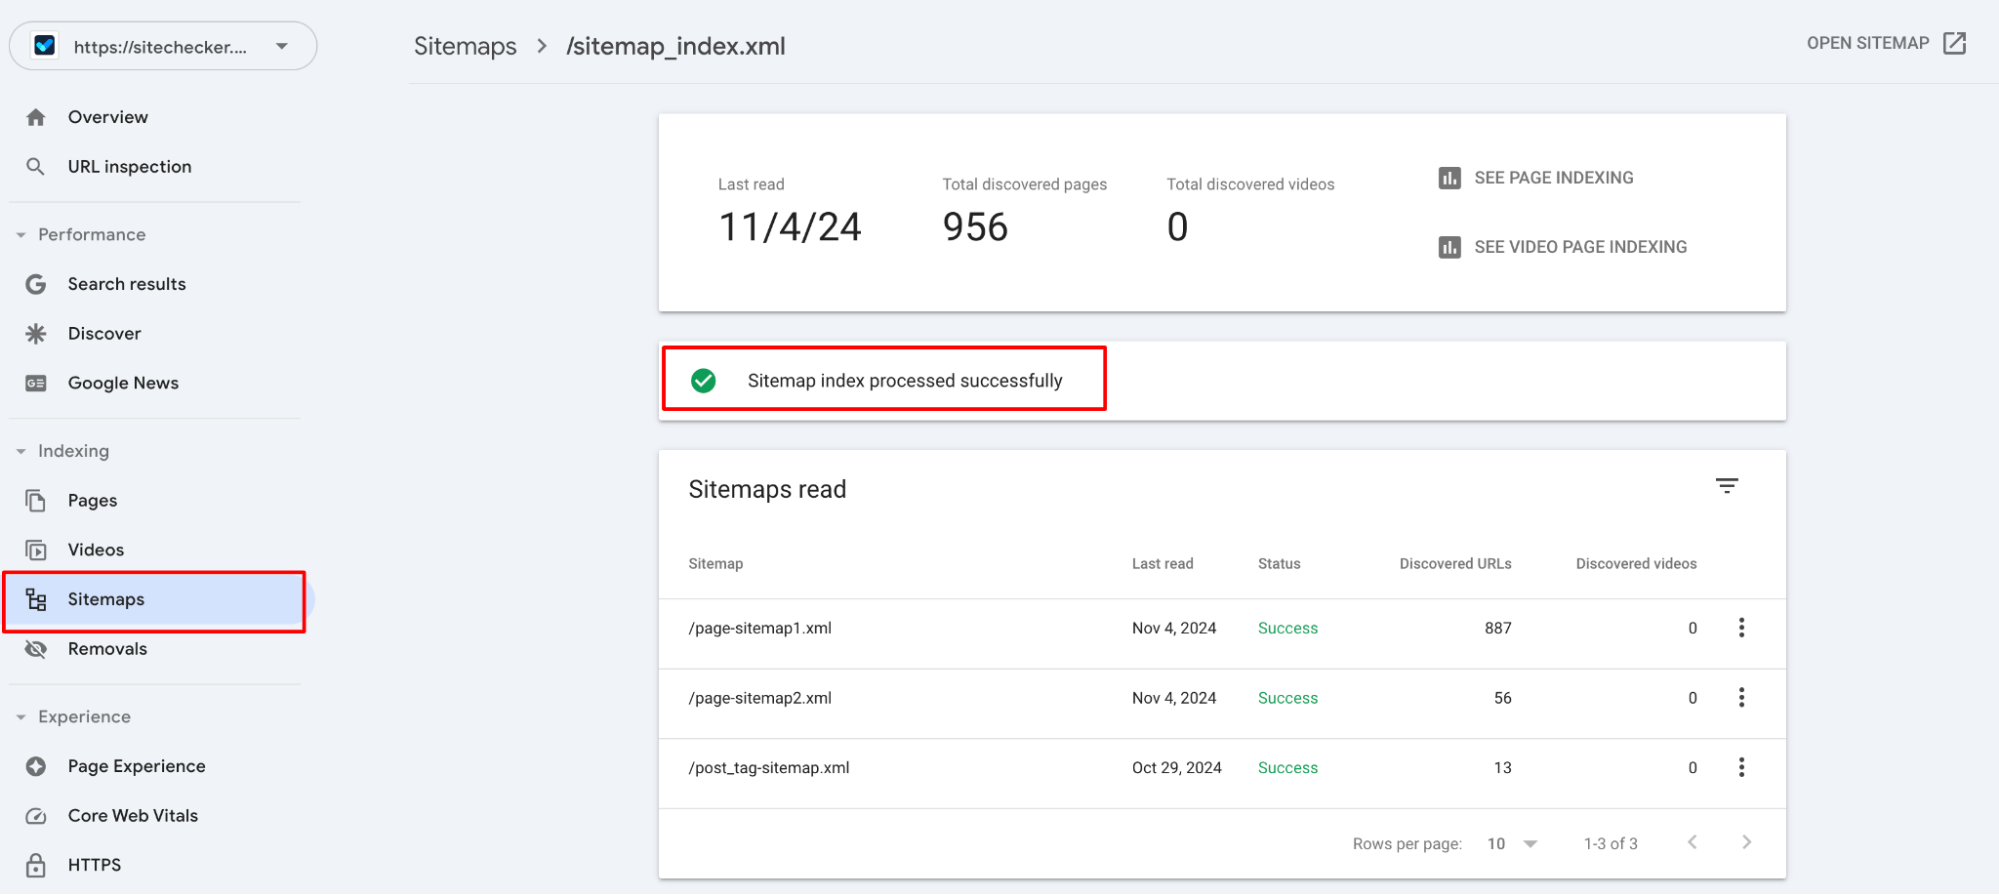The height and width of the screenshot is (895, 1999).
Task: Click the Google News icon
Action: [x=36, y=383]
